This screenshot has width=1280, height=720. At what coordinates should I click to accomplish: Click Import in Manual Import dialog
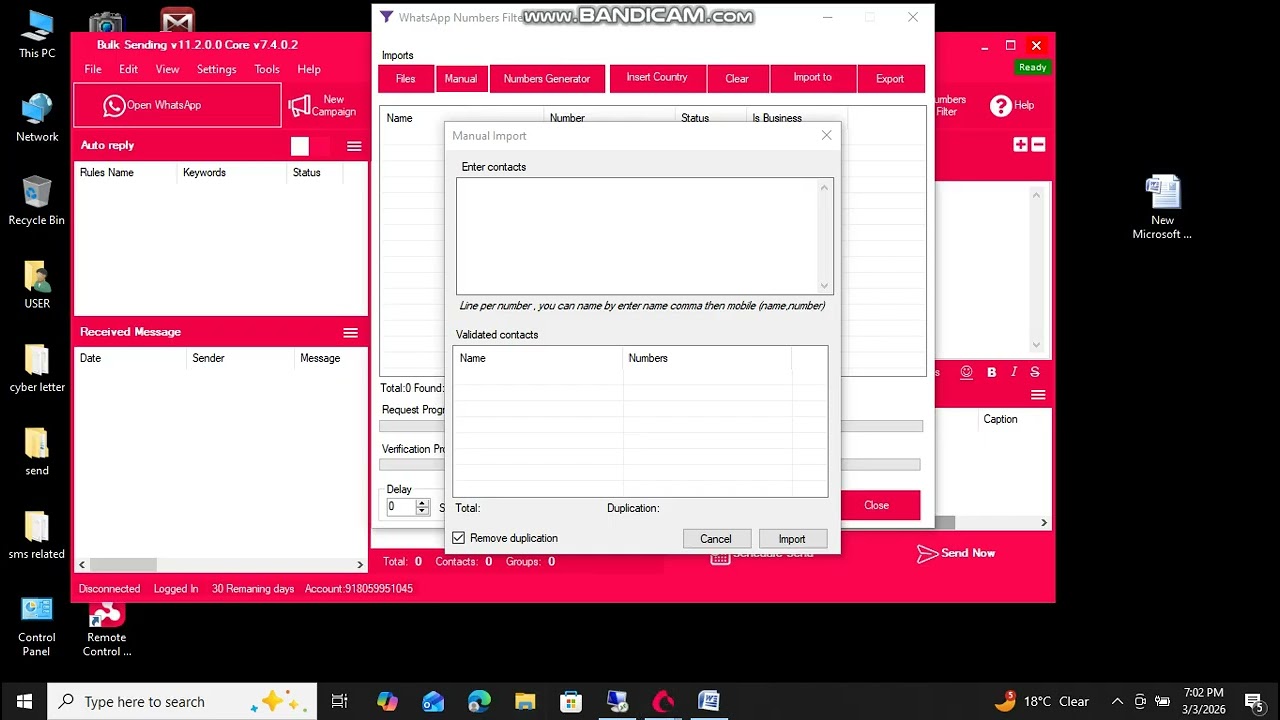coord(792,539)
